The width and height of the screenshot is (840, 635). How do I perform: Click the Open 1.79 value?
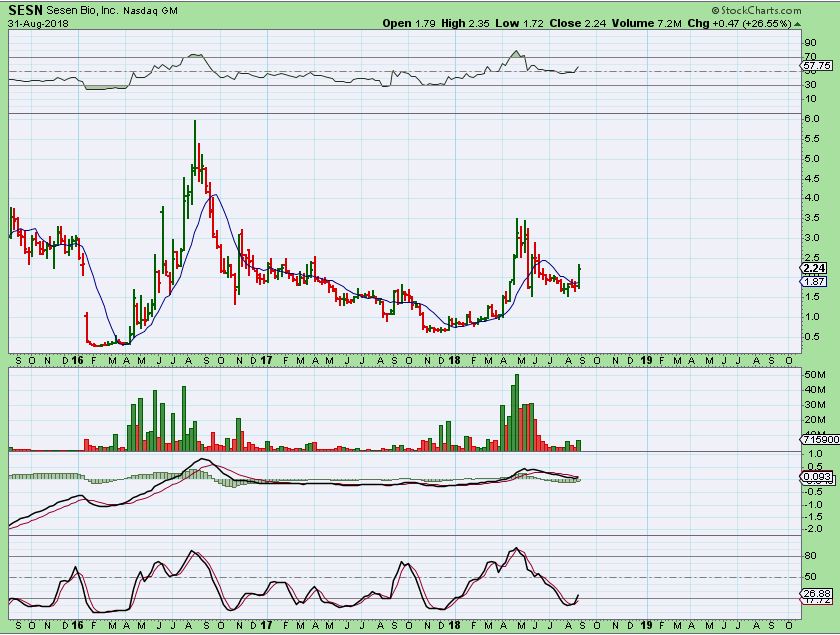[409, 24]
